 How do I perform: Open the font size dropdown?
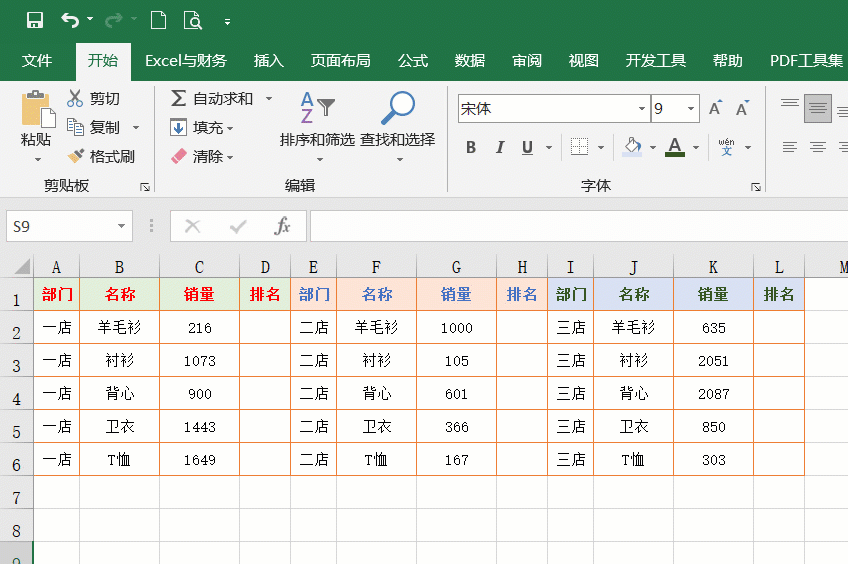690,109
